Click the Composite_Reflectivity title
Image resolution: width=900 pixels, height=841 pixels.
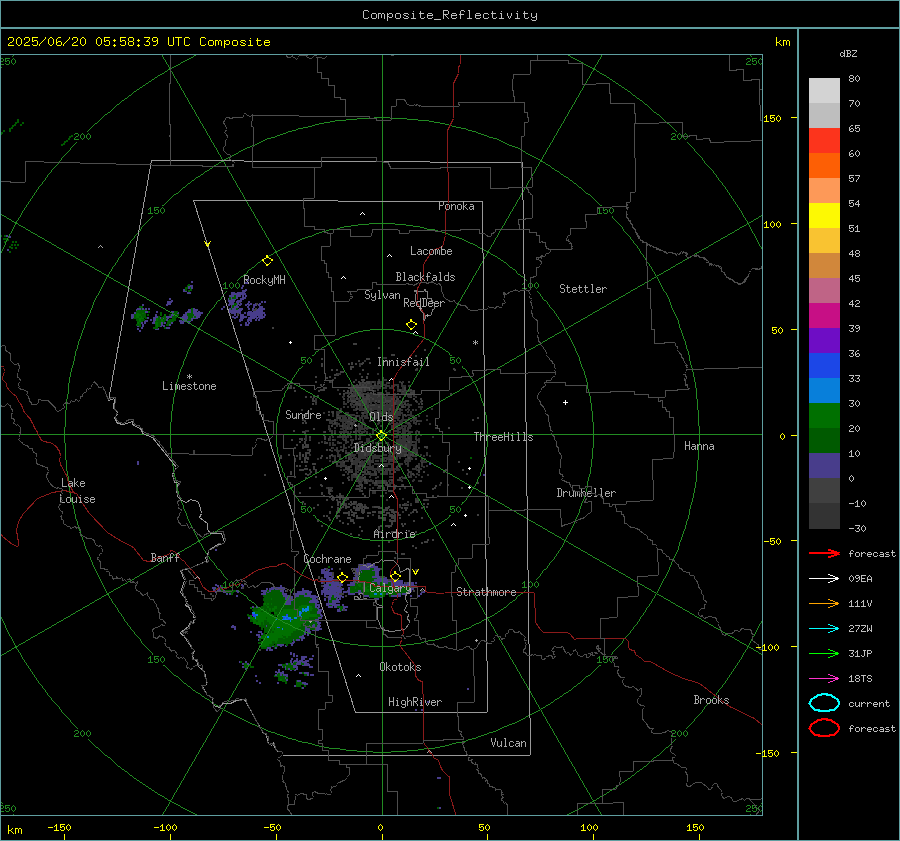click(449, 15)
